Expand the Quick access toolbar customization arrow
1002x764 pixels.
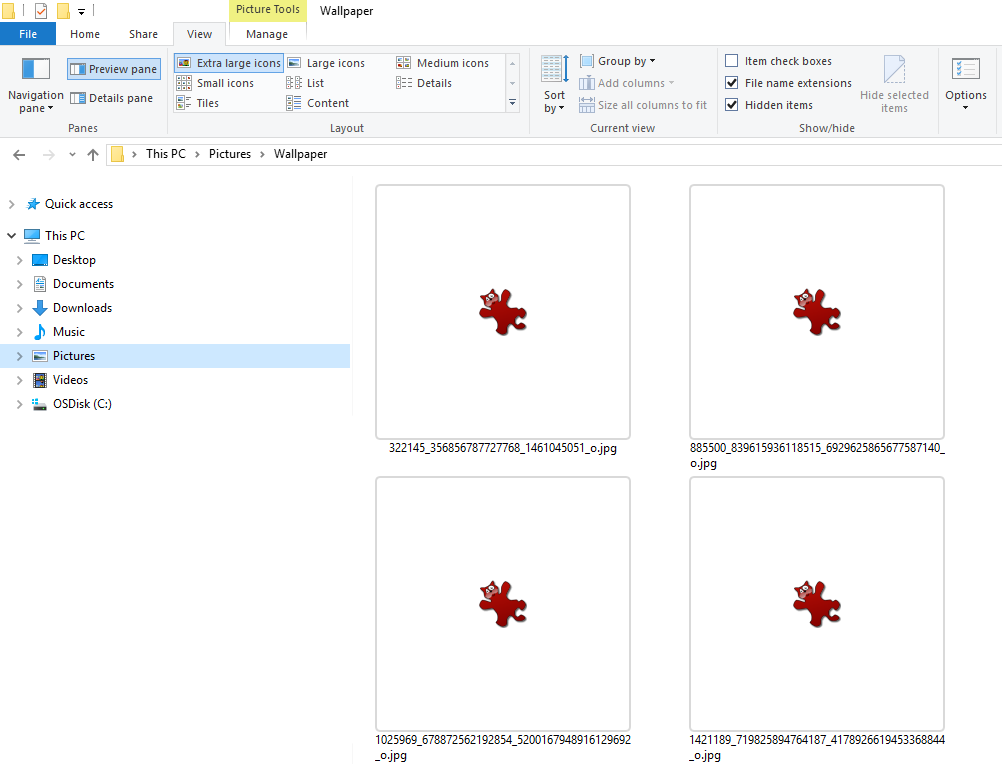coord(80,11)
